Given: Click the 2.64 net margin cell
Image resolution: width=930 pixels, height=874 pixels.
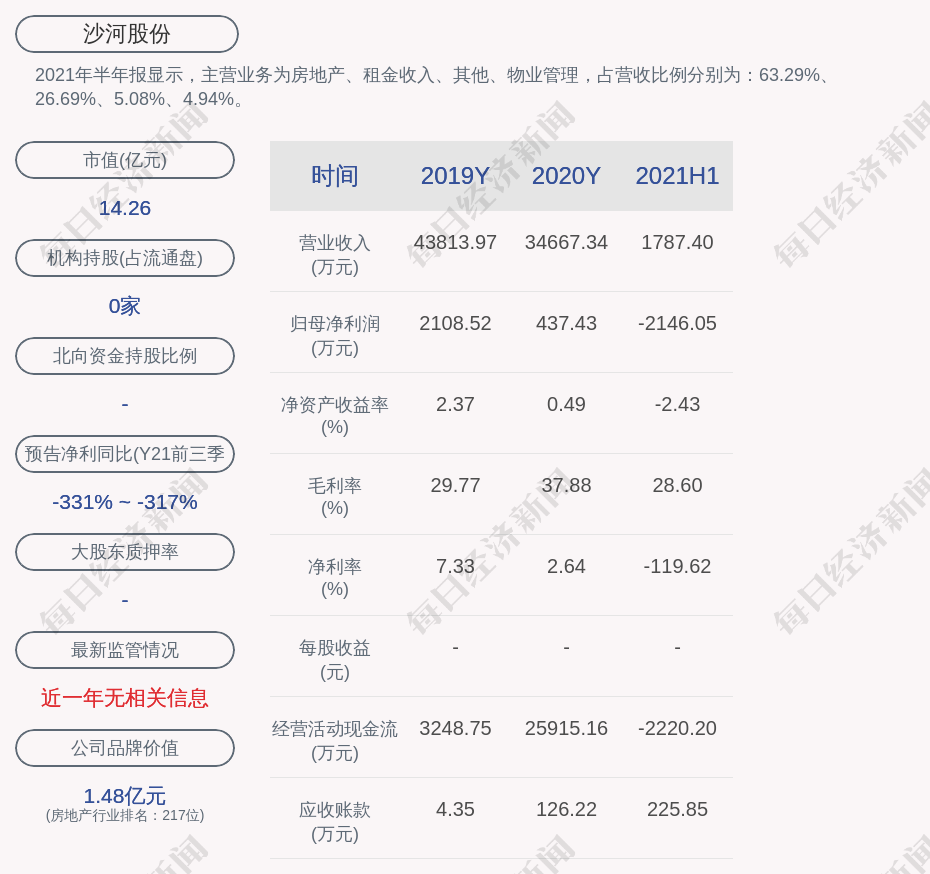Looking at the screenshot, I should tap(566, 566).
